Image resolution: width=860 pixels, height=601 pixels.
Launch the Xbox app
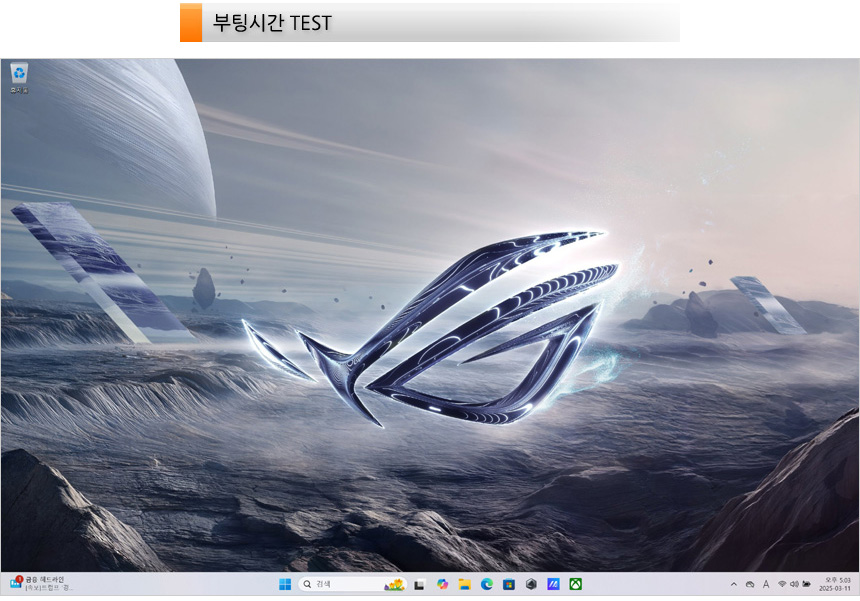pyautogui.click(x=576, y=584)
